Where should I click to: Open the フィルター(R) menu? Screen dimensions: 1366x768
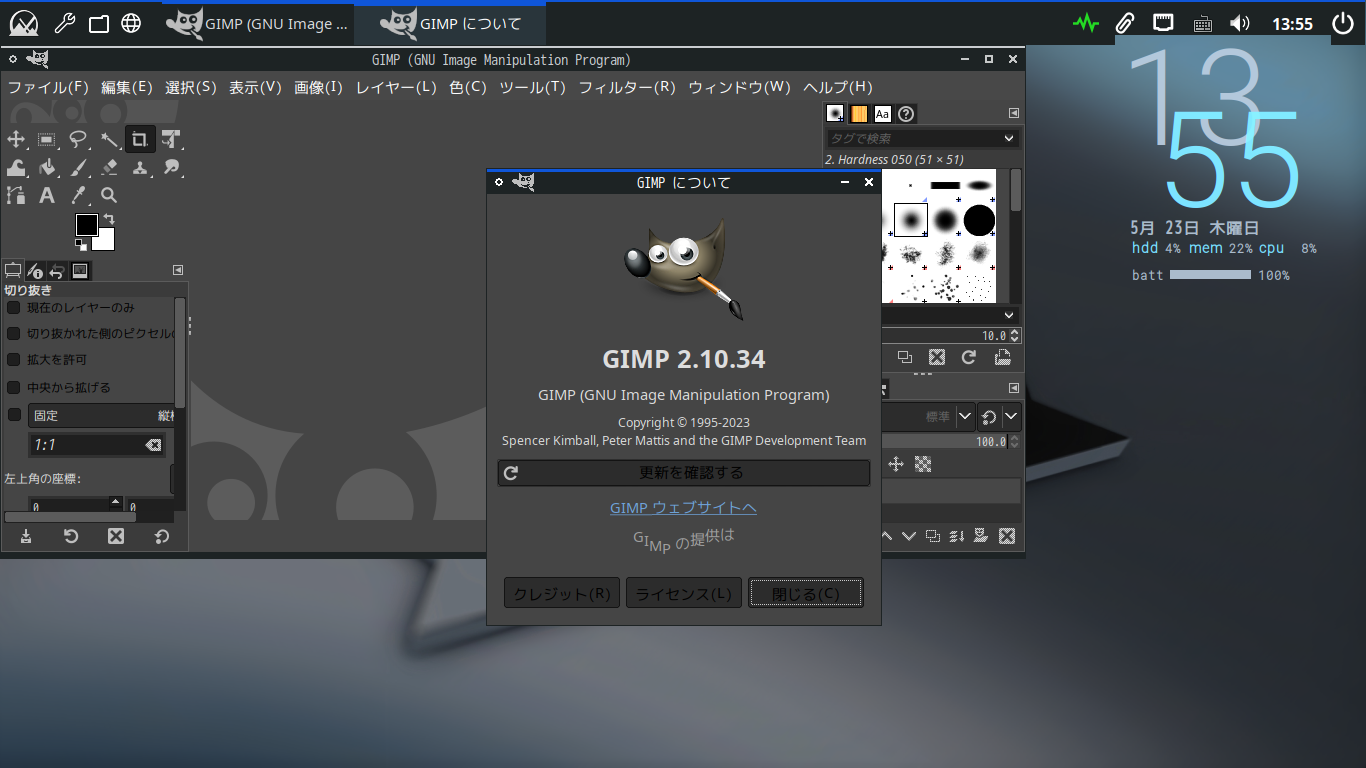627,87
